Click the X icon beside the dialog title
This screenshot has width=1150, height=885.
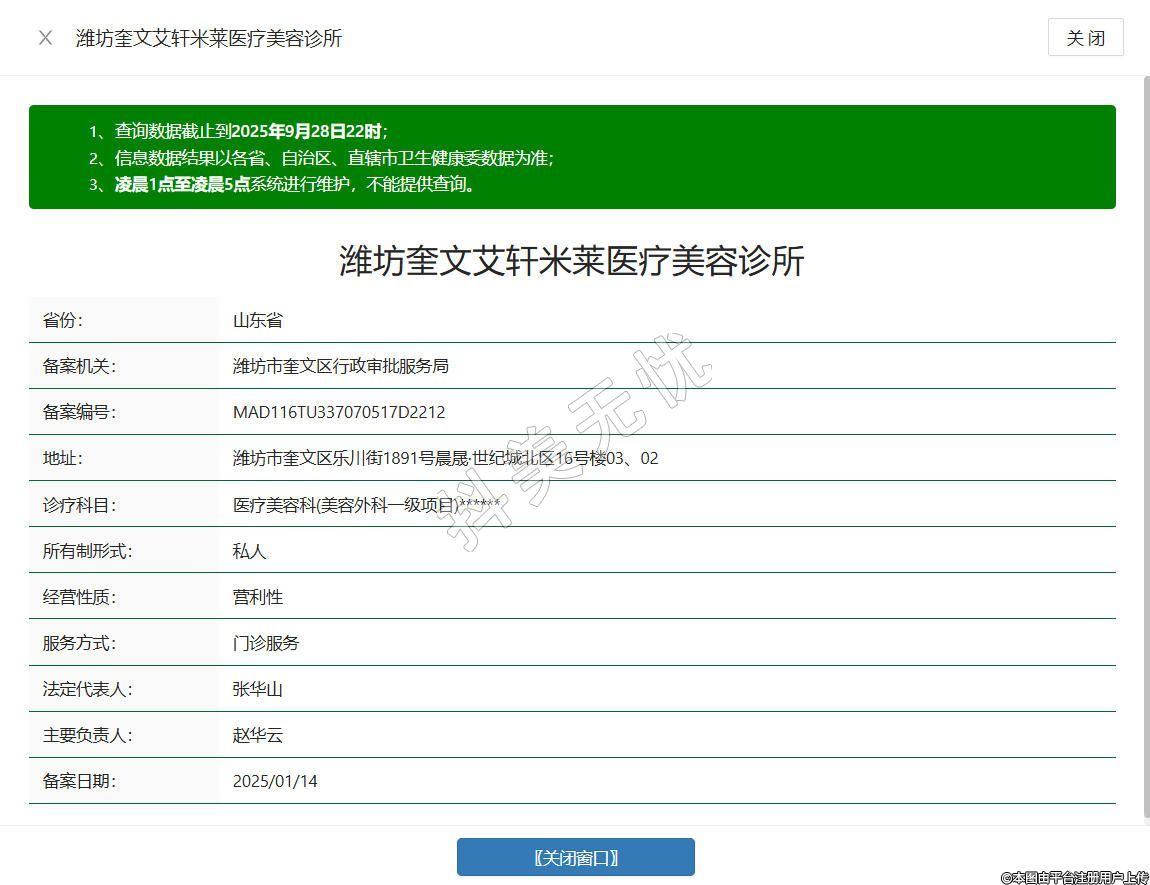(x=45, y=38)
